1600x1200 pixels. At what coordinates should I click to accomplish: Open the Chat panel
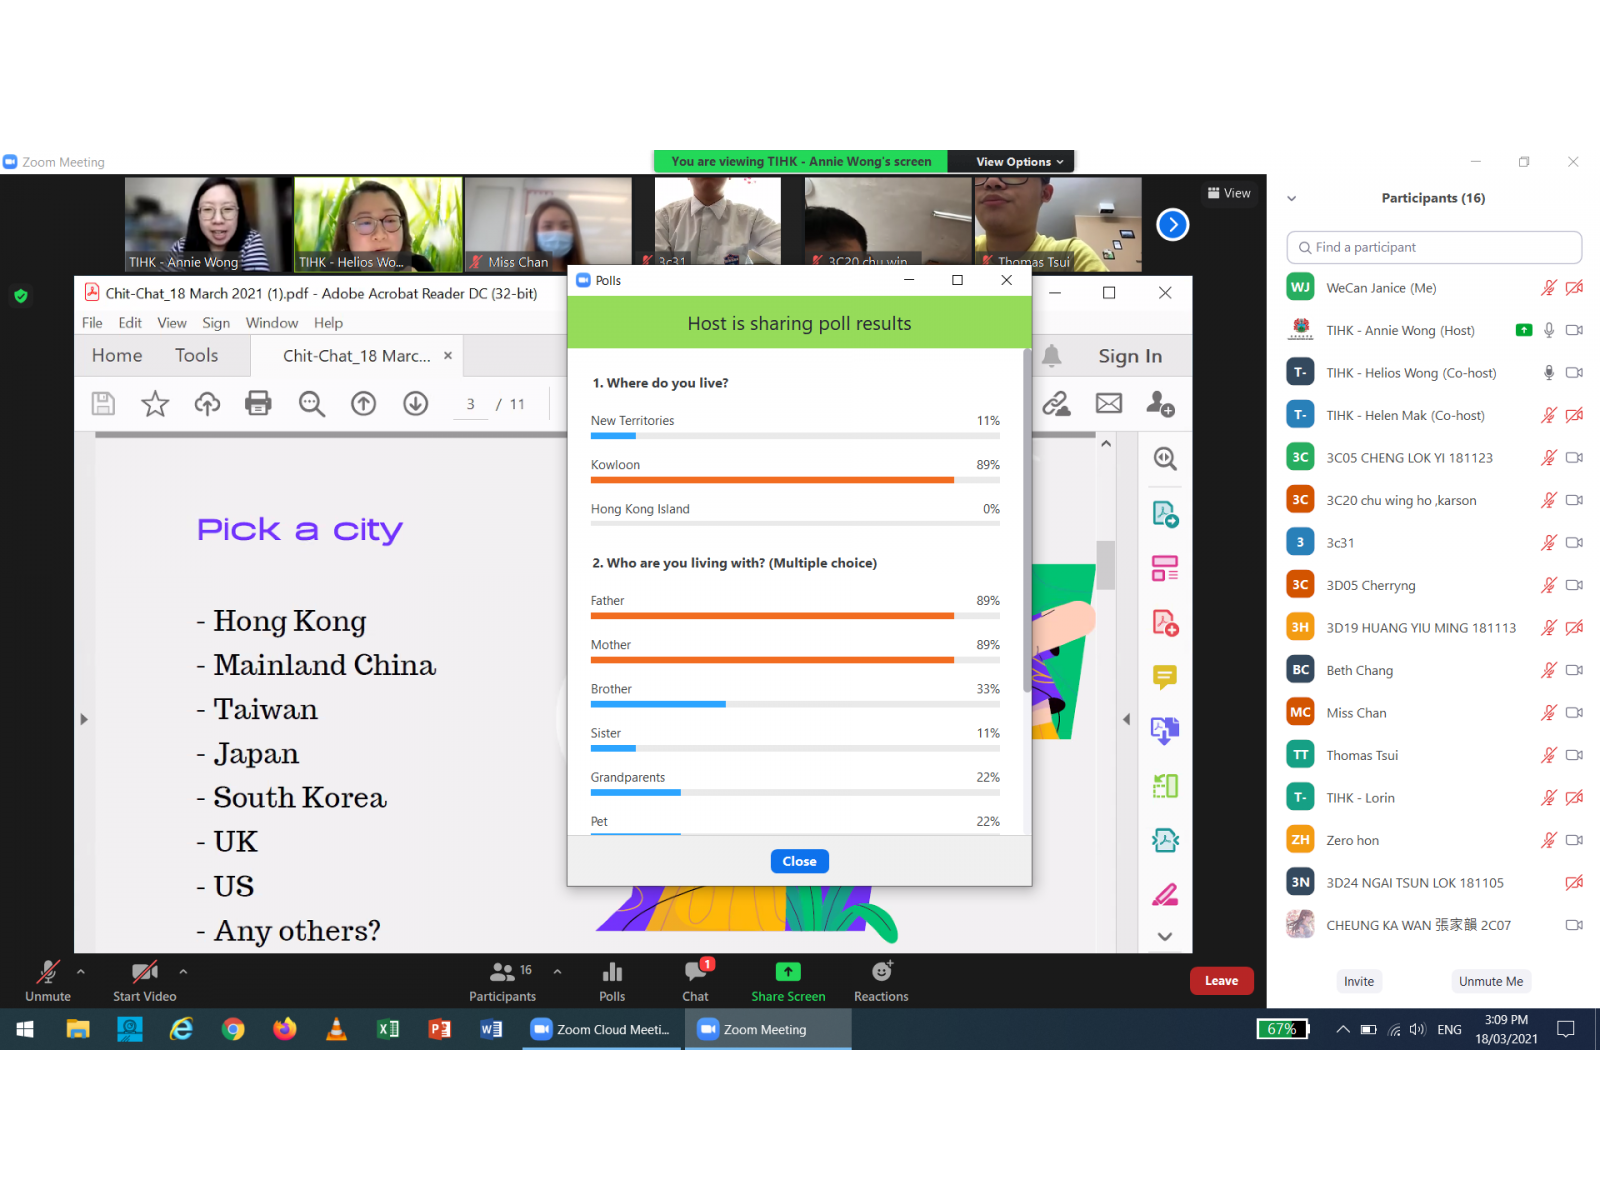(696, 973)
